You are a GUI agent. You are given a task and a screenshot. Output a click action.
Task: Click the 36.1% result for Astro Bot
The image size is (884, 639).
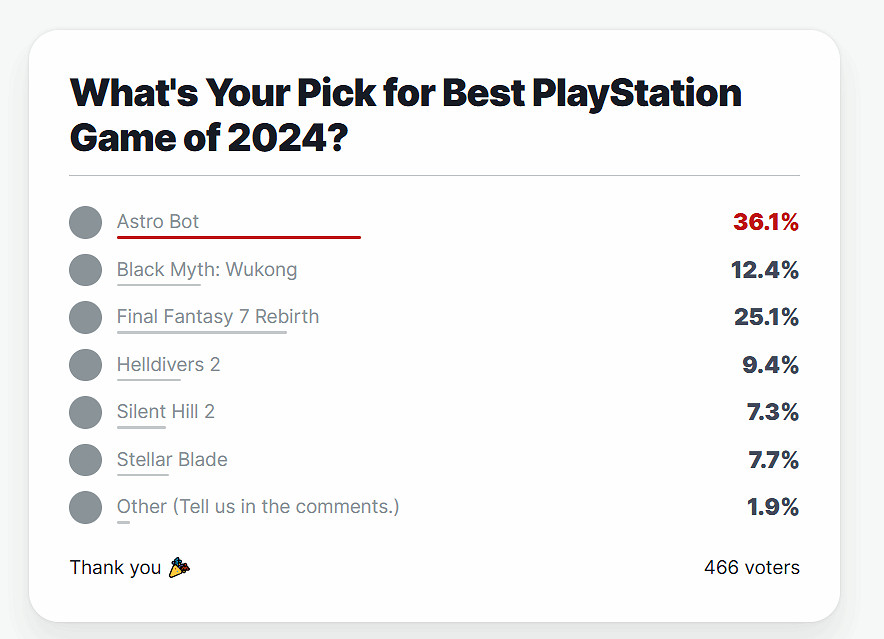pos(766,222)
